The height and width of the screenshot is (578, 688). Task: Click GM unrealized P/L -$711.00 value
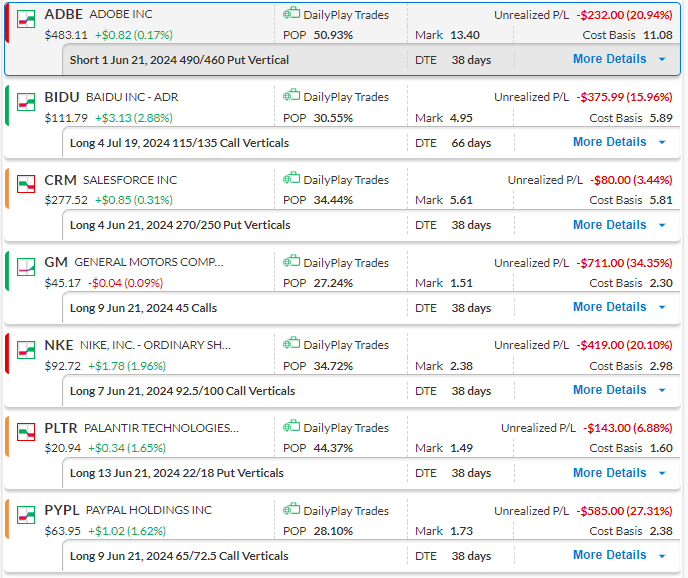pyautogui.click(x=624, y=263)
